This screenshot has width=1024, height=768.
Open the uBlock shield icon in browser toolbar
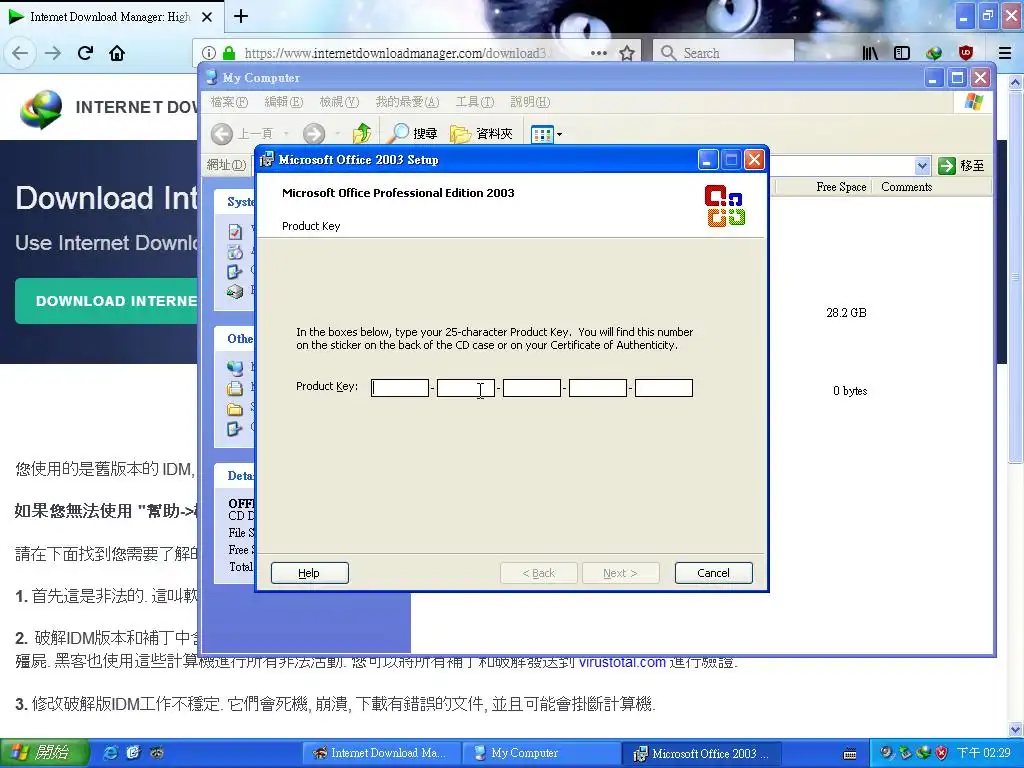[966, 53]
